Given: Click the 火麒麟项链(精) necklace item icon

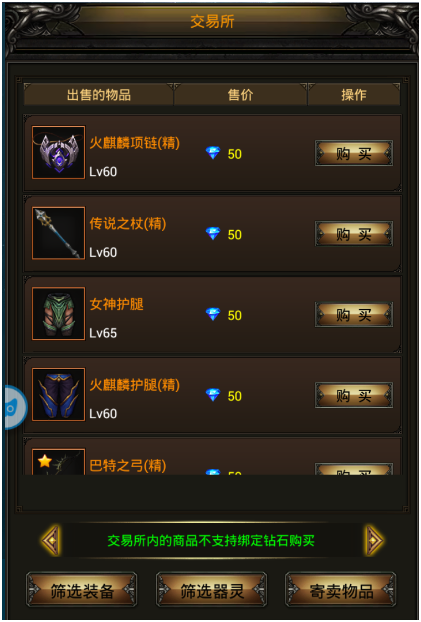Looking at the screenshot, I should [x=58, y=152].
